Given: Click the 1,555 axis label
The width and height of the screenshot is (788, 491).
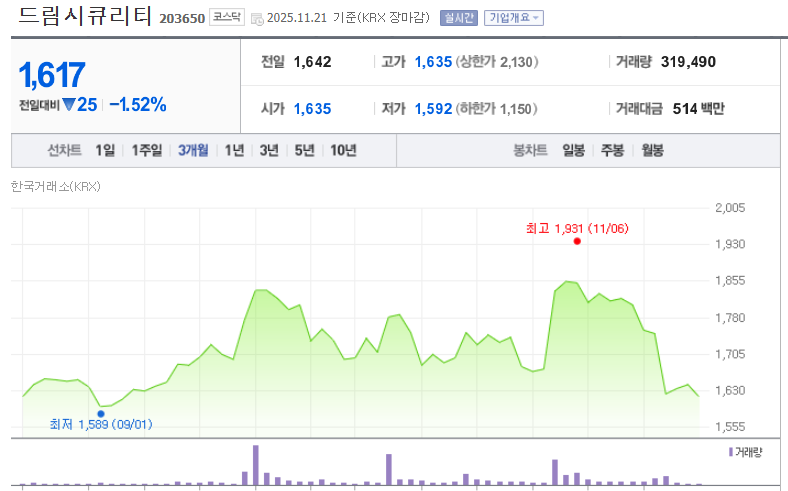Looking at the screenshot, I should 730,427.
